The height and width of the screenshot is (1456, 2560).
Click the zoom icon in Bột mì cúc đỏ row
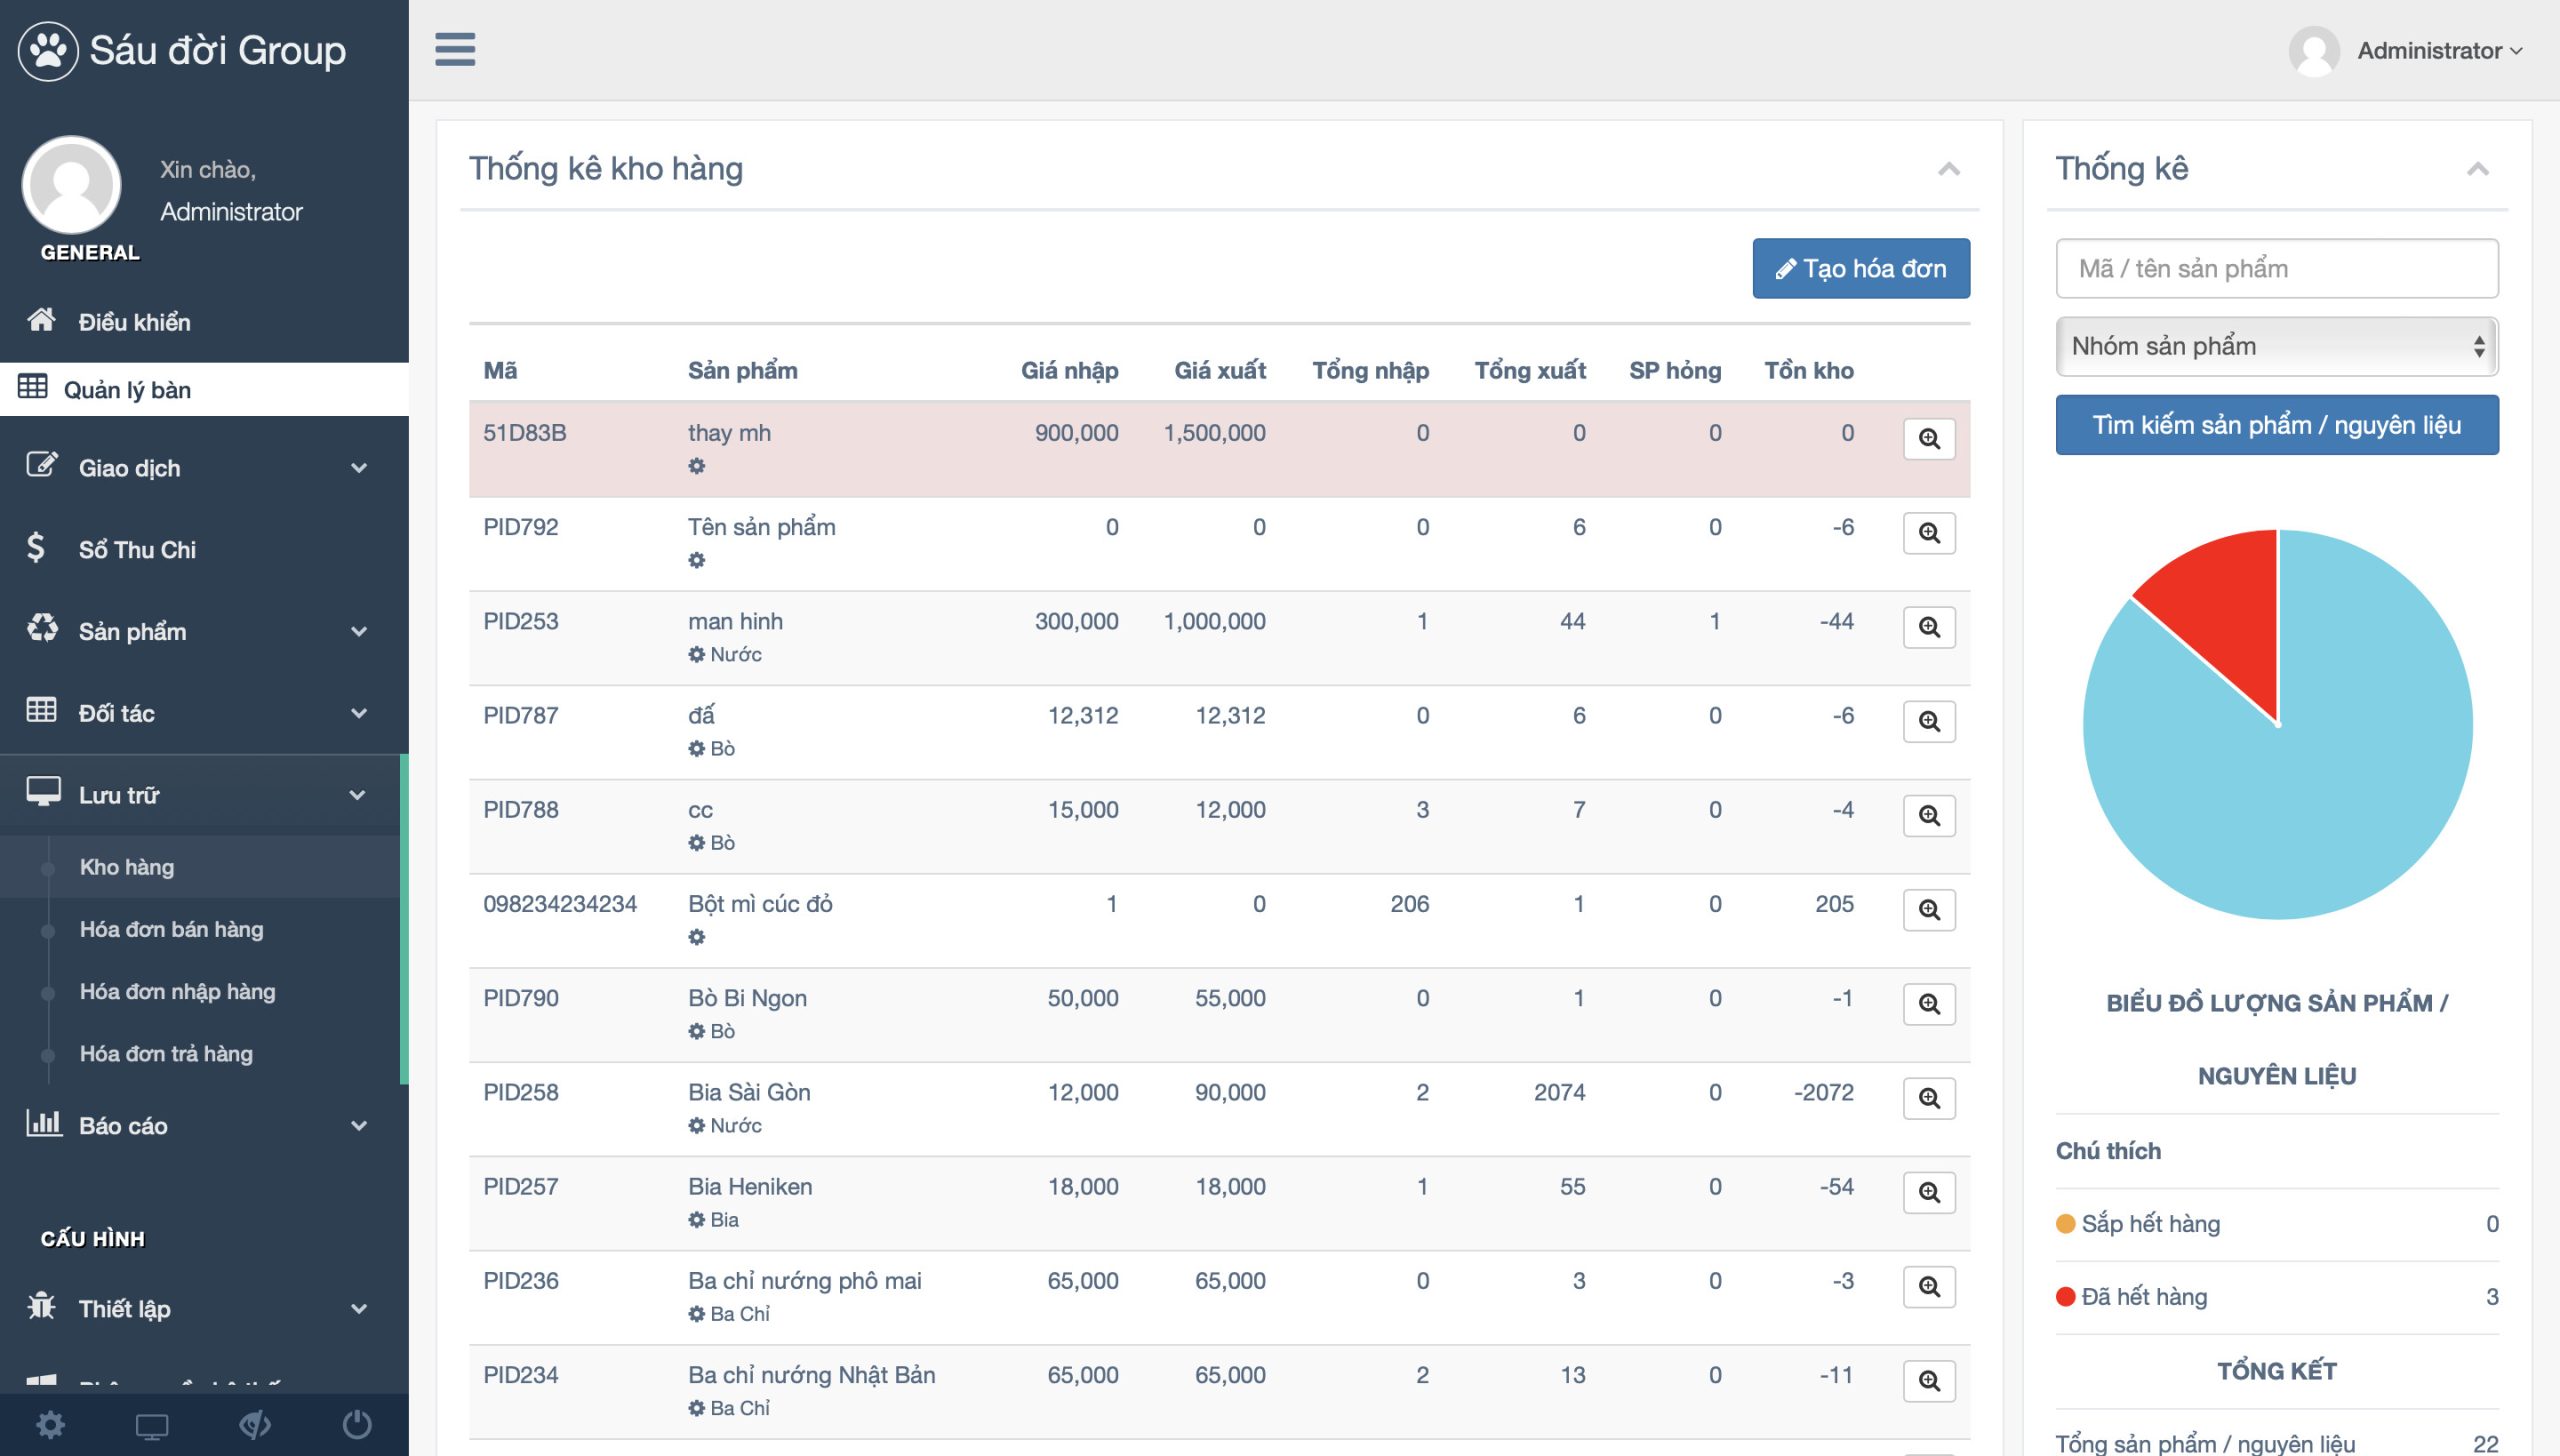click(1929, 910)
